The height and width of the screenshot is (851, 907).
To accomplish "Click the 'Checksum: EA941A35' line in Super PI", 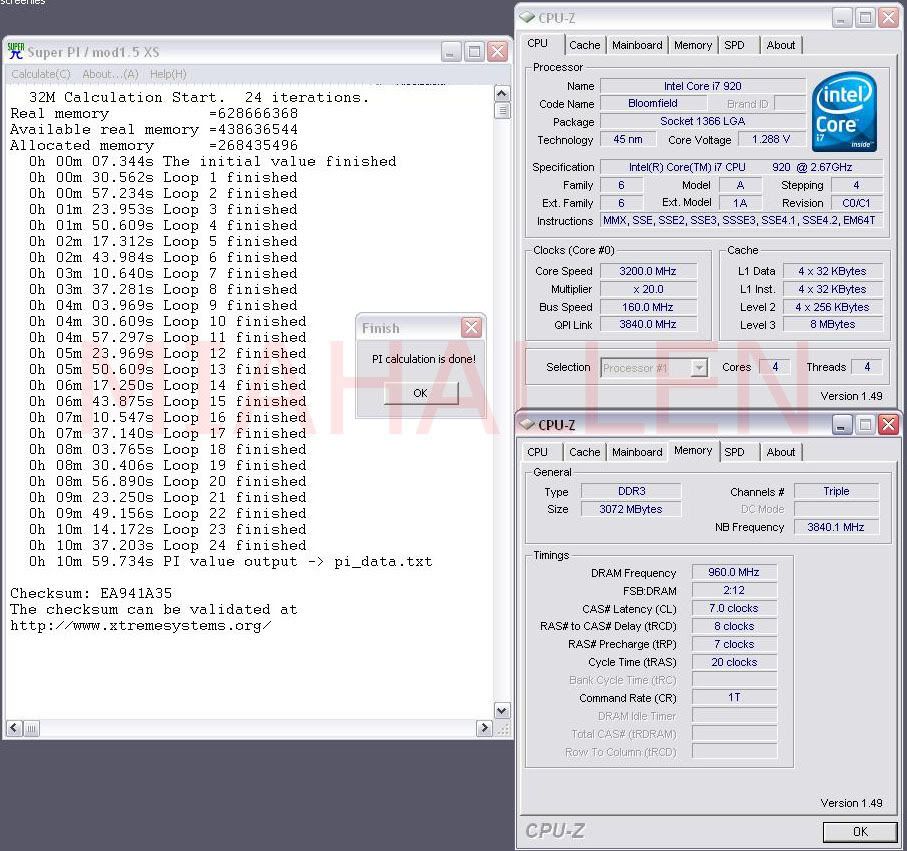I will [91, 594].
